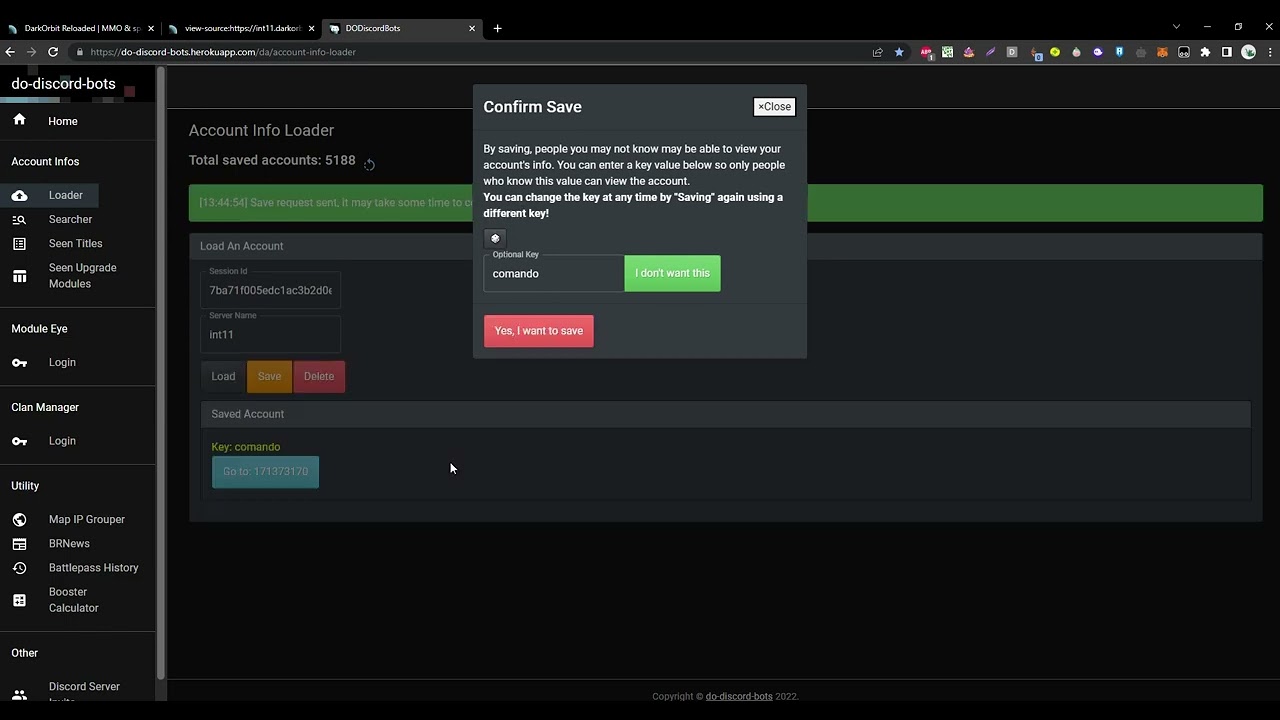
Task: Go to saved account 171373170
Action: (x=265, y=472)
